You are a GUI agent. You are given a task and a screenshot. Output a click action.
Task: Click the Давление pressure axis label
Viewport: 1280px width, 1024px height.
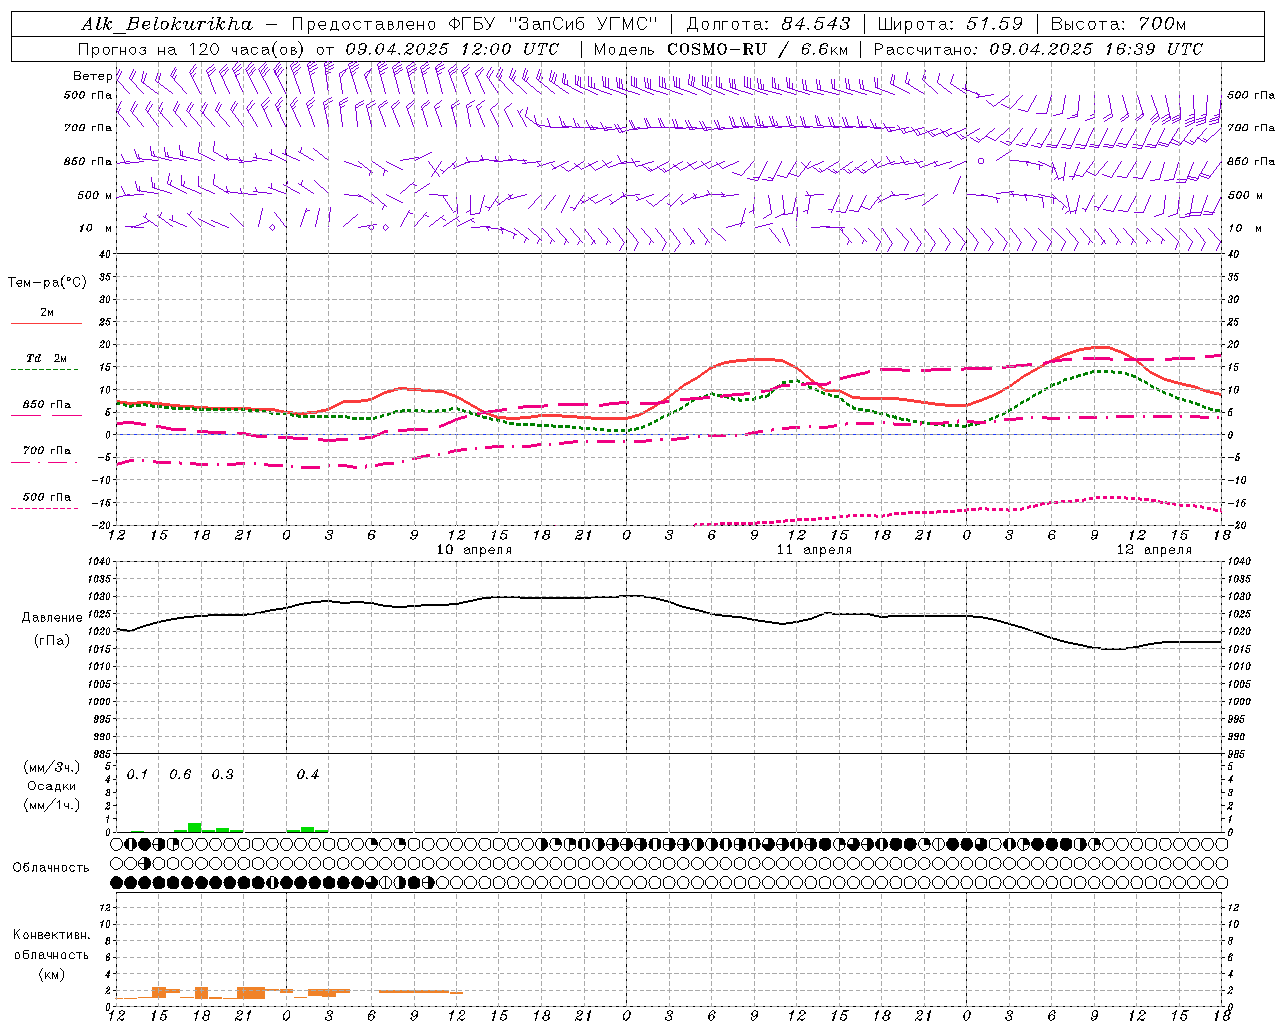(x=52, y=618)
